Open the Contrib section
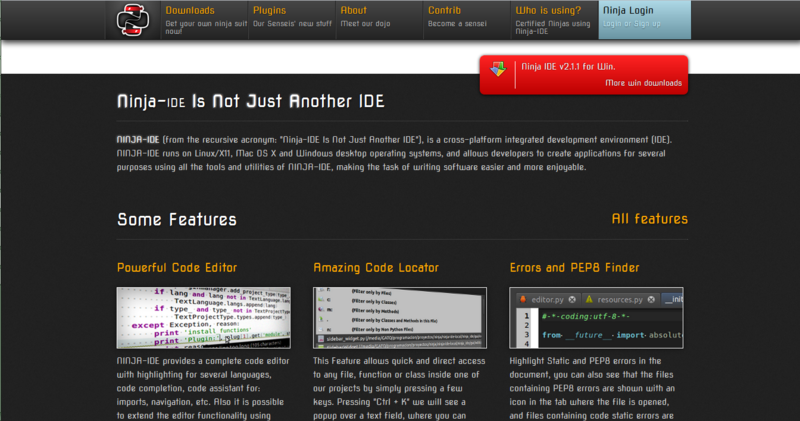 [444, 10]
